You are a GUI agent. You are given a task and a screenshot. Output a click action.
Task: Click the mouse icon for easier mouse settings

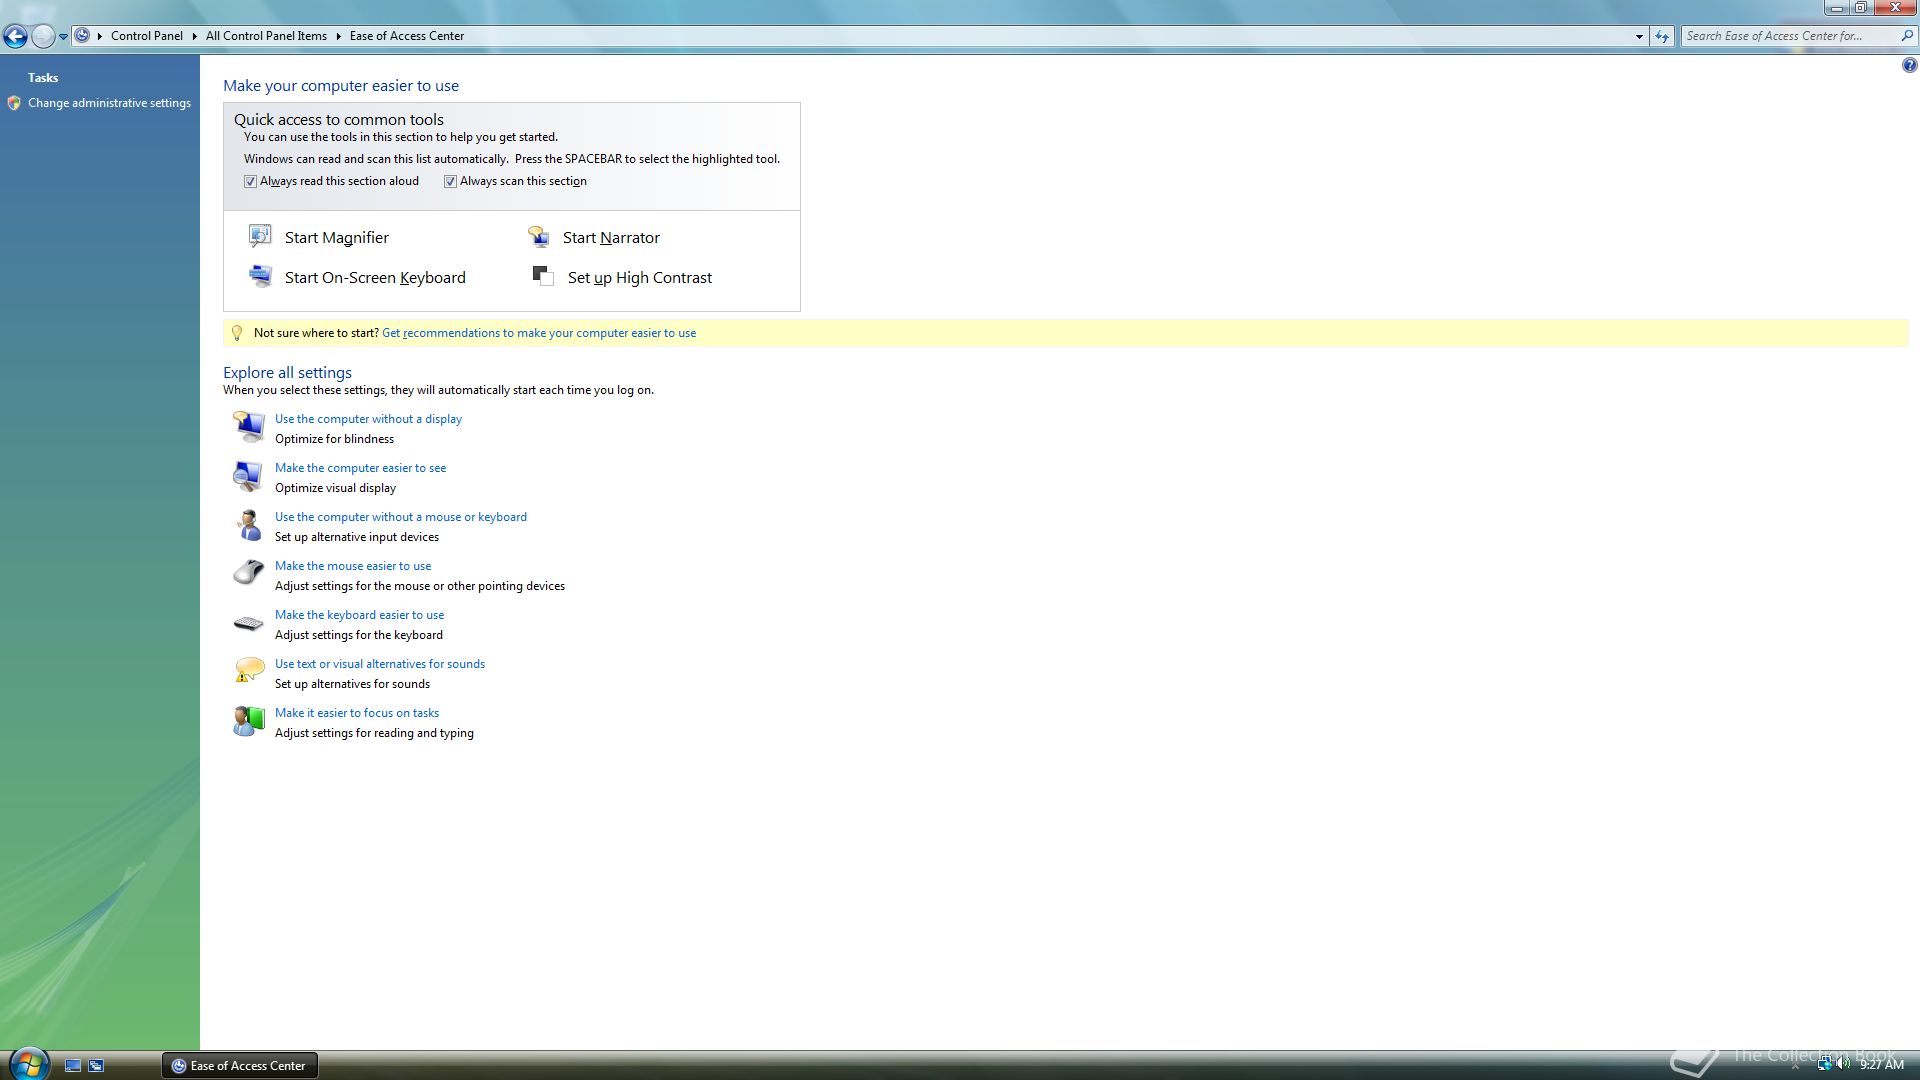pos(248,573)
